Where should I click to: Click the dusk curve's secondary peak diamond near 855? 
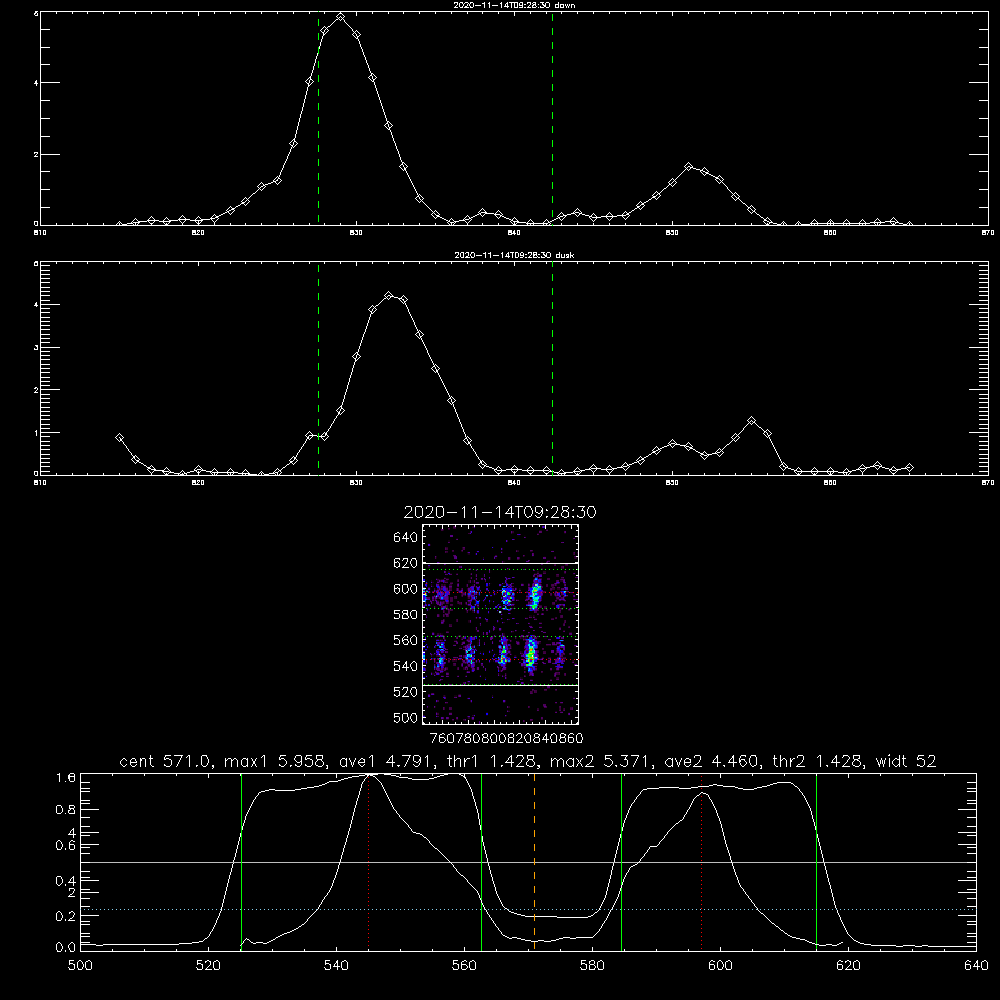pyautogui.click(x=751, y=421)
